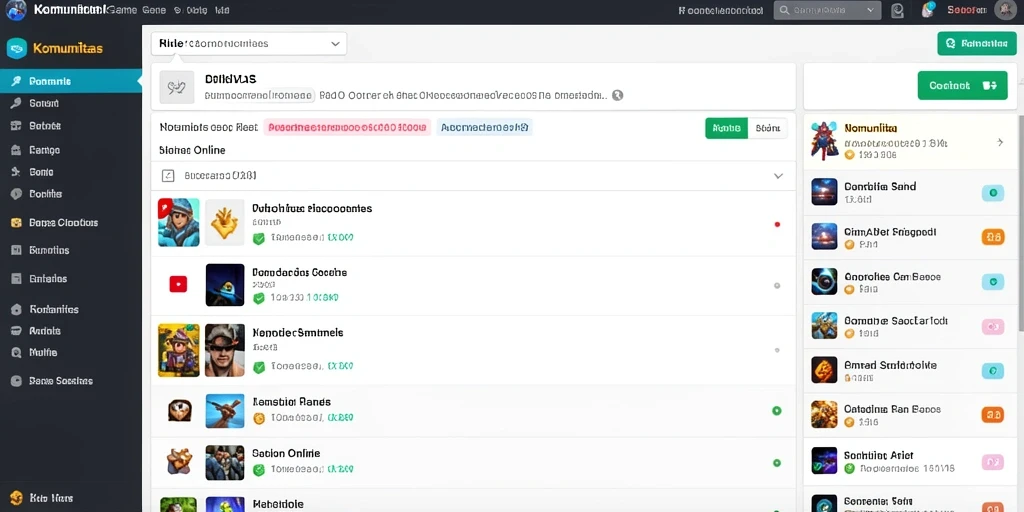Click the search field in the header
Image resolution: width=1024 pixels, height=512 pixels.
pyautogui.click(x=827, y=10)
